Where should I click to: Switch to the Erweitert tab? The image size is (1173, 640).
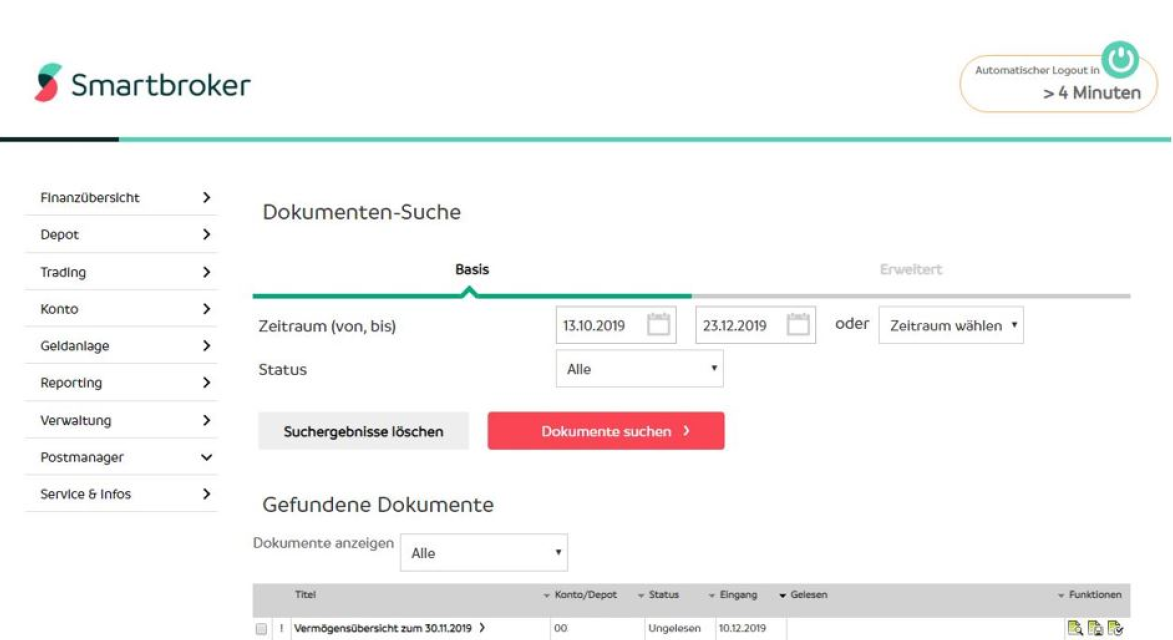pos(910,269)
